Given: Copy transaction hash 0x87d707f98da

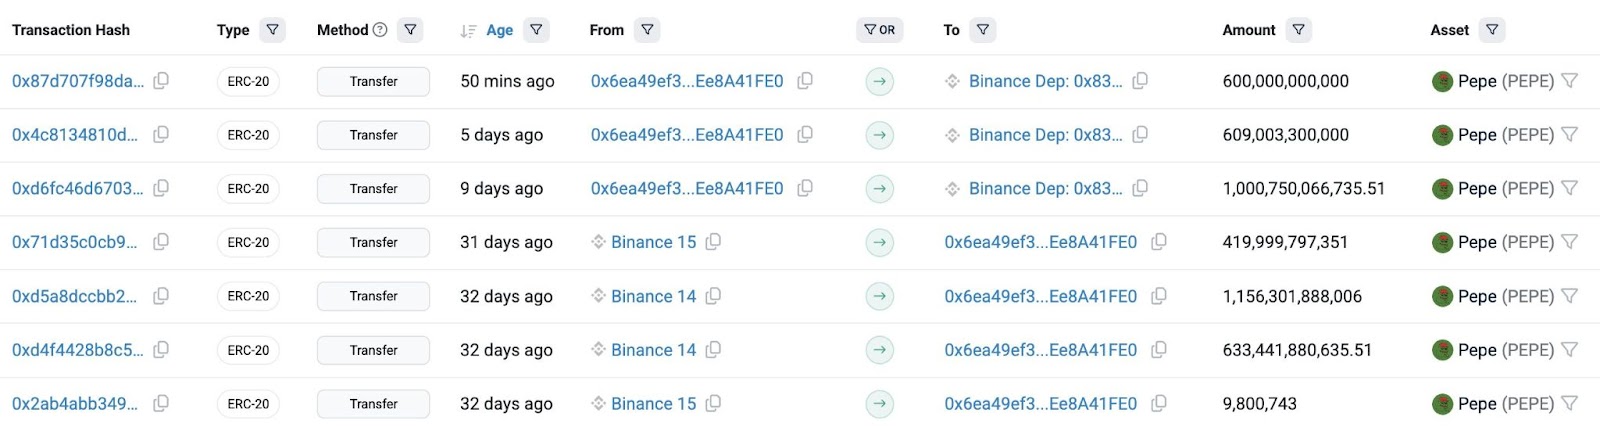Looking at the screenshot, I should (161, 81).
